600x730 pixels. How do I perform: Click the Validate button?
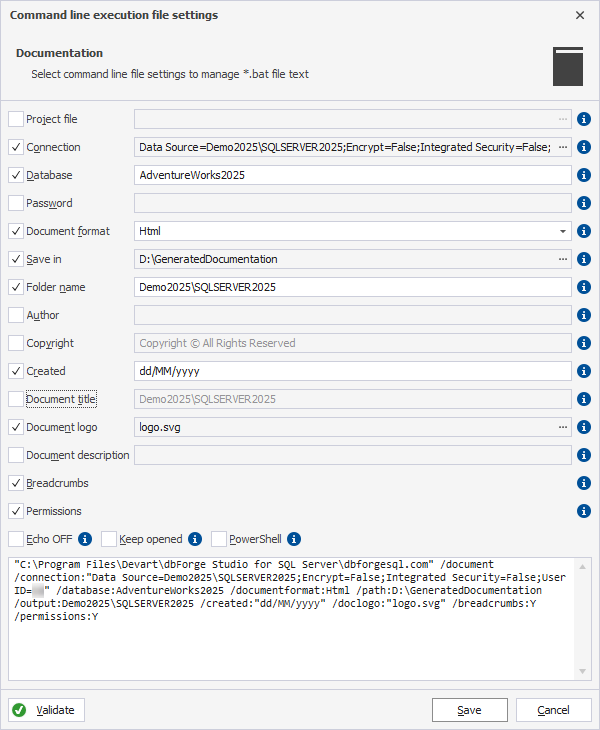point(47,710)
